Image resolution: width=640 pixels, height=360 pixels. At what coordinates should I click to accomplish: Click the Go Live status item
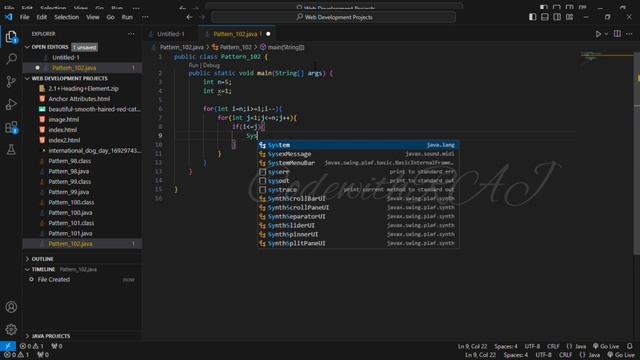[606, 346]
